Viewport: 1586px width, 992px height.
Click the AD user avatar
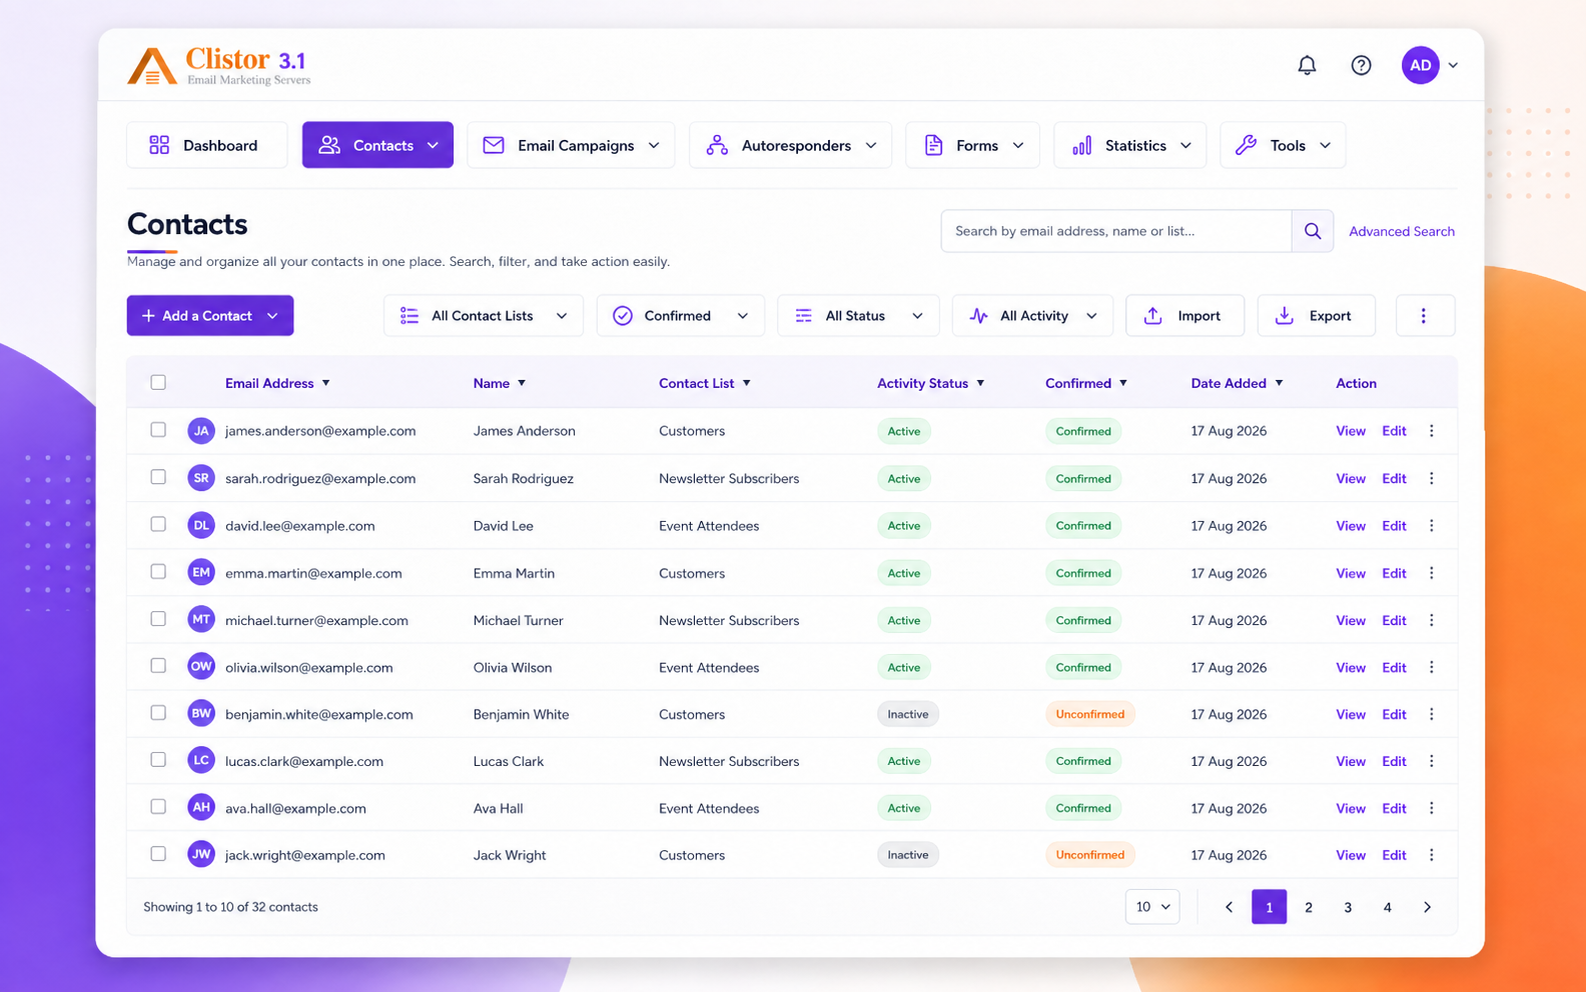pyautogui.click(x=1420, y=65)
